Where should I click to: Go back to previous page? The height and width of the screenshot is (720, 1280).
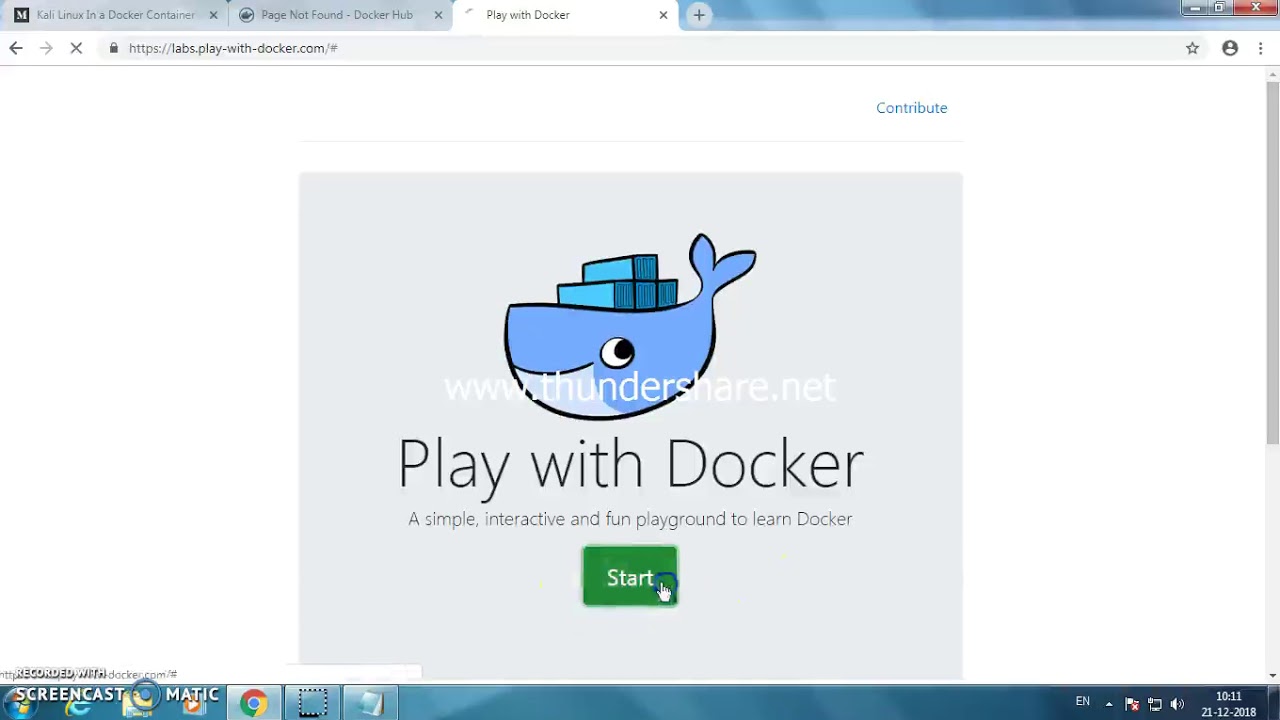(16, 48)
